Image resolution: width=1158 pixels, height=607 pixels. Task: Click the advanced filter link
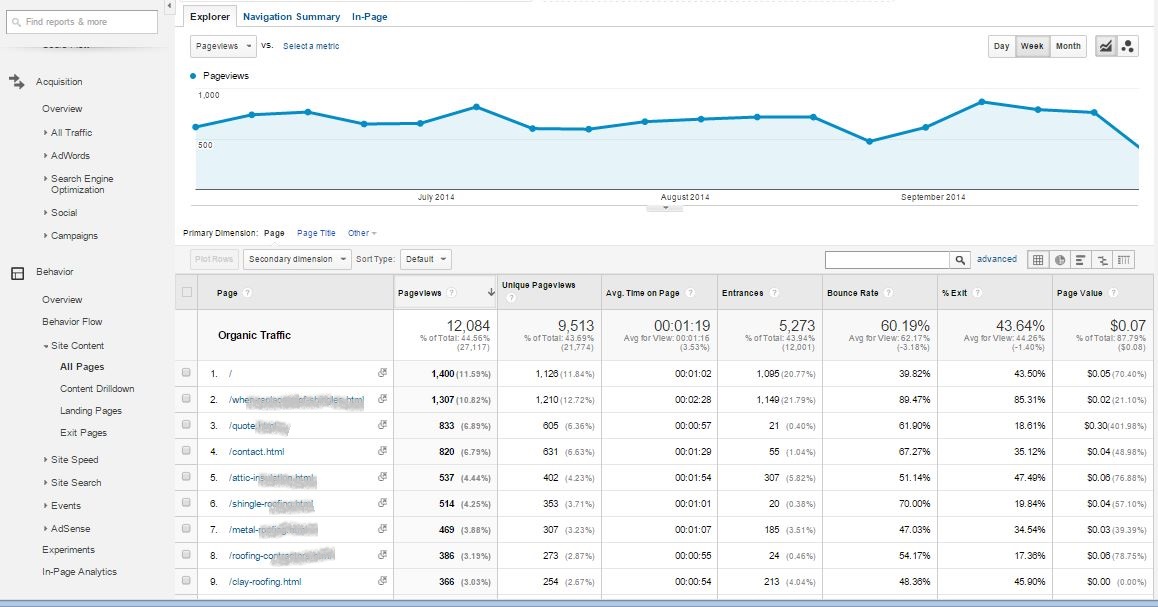[x=996, y=259]
